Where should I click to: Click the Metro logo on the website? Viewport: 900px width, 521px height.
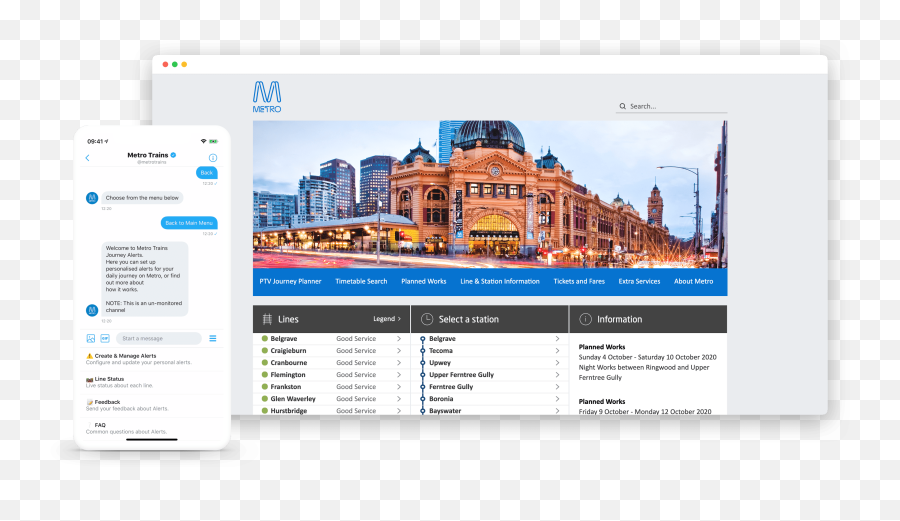click(x=267, y=96)
